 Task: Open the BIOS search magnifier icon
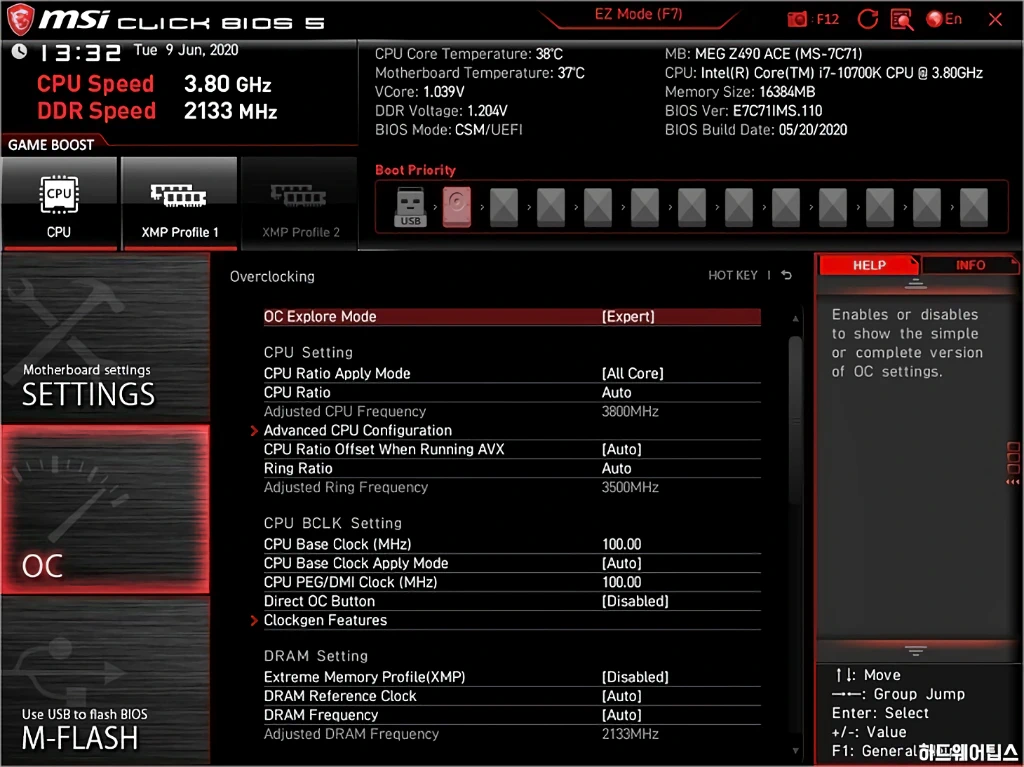[x=902, y=20]
